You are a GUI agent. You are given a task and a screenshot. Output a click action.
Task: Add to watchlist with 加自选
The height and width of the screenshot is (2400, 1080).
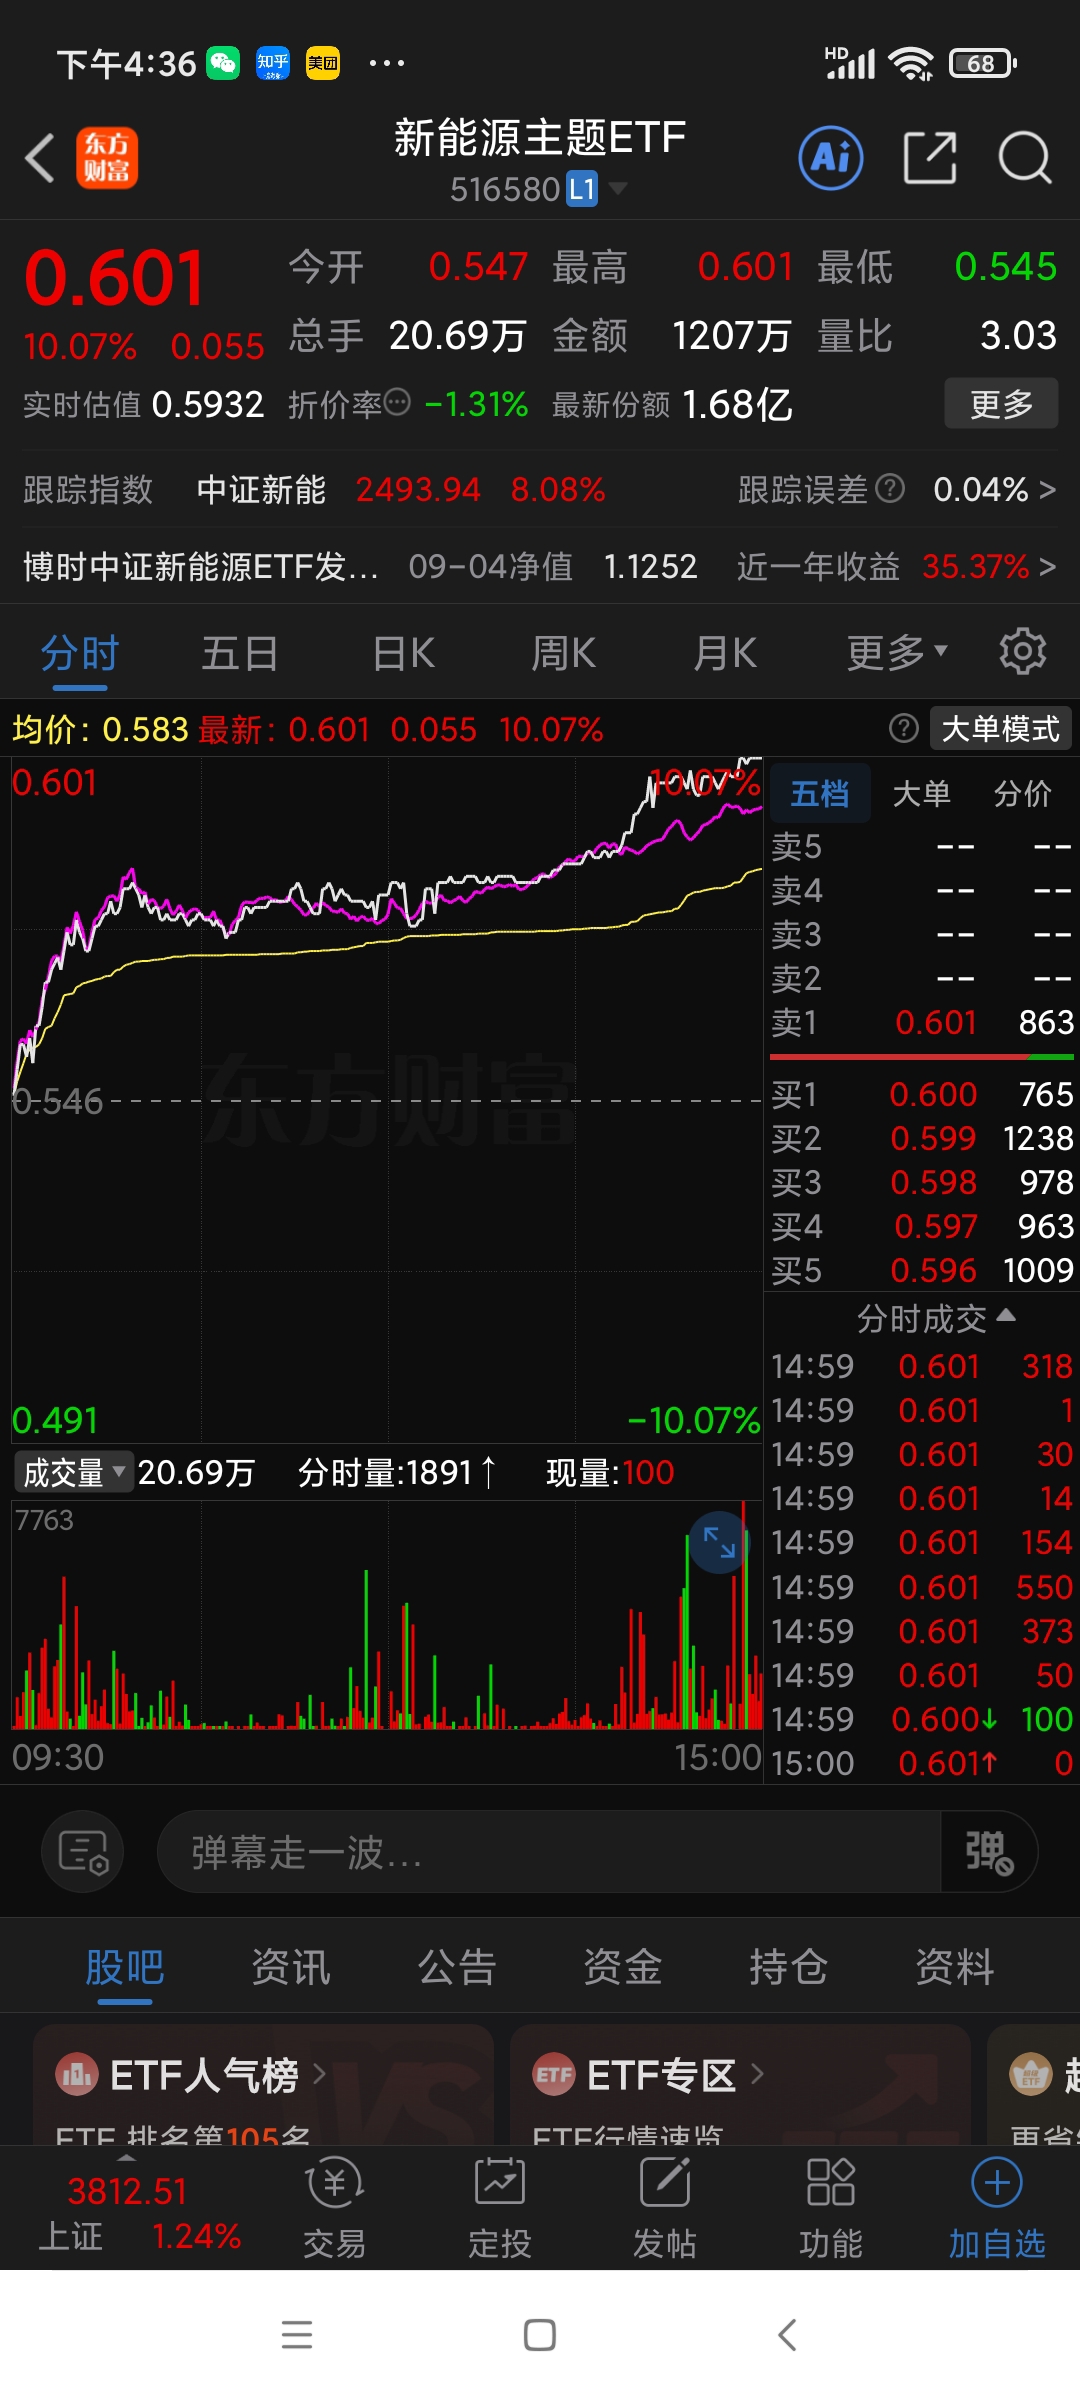[x=997, y=2207]
